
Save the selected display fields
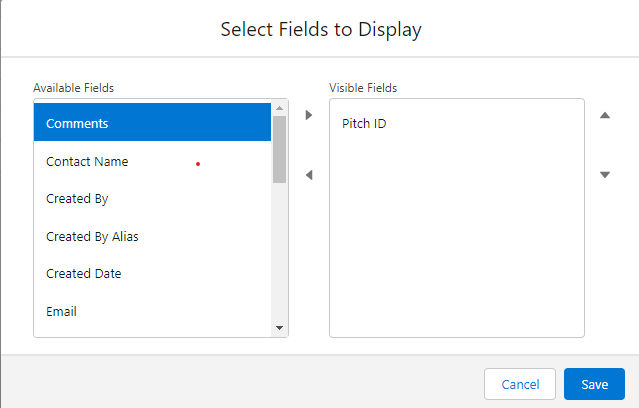click(x=594, y=384)
